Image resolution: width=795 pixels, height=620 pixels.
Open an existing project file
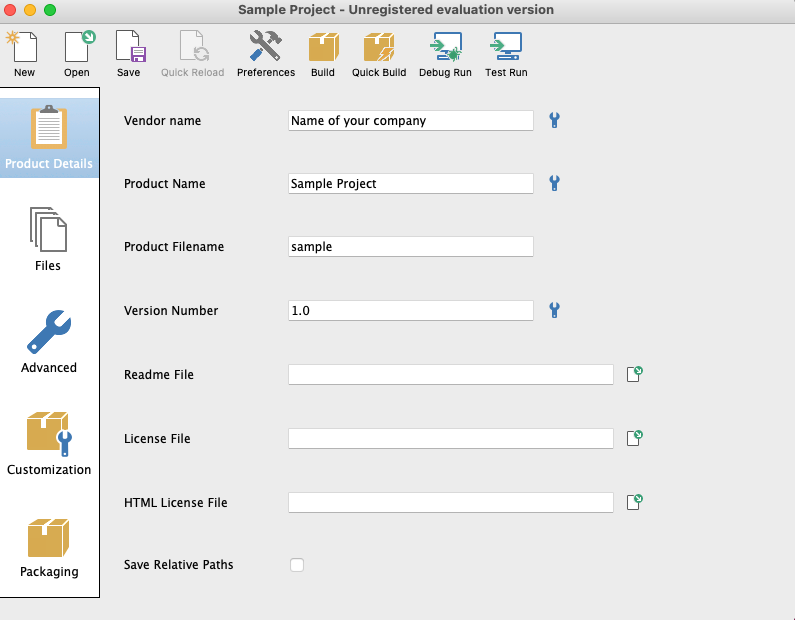tap(77, 54)
